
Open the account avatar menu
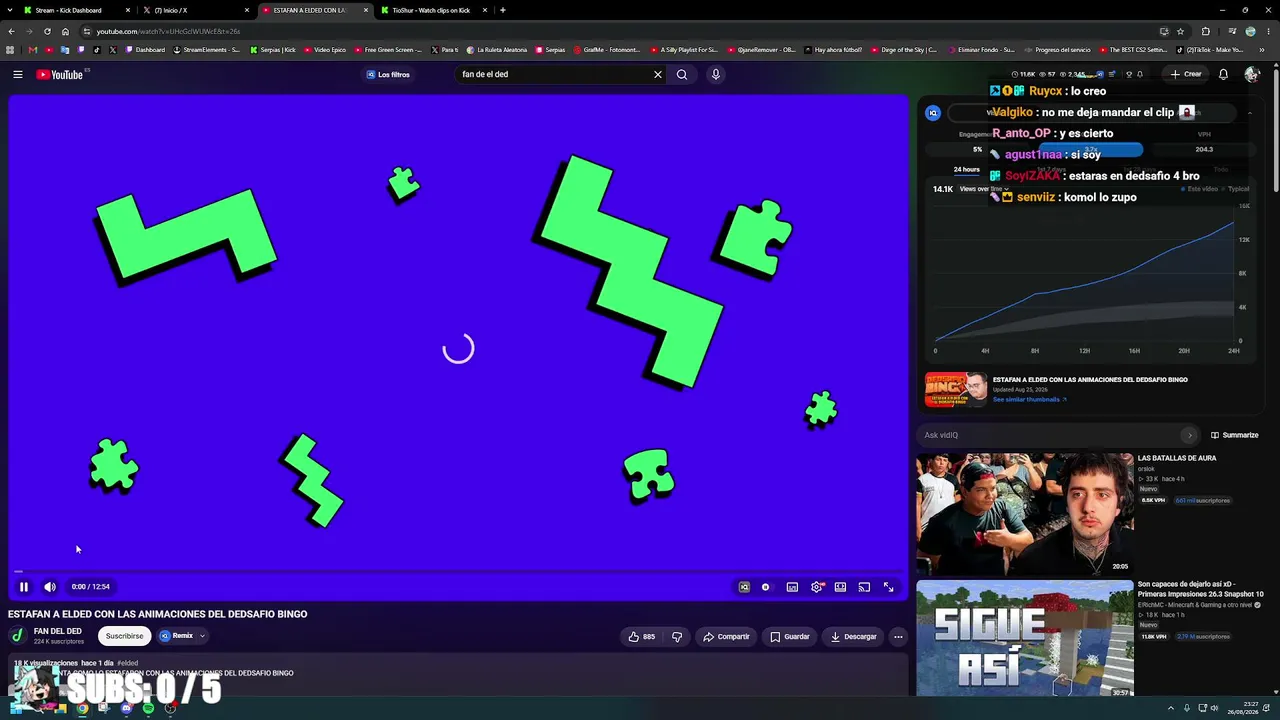[1252, 74]
